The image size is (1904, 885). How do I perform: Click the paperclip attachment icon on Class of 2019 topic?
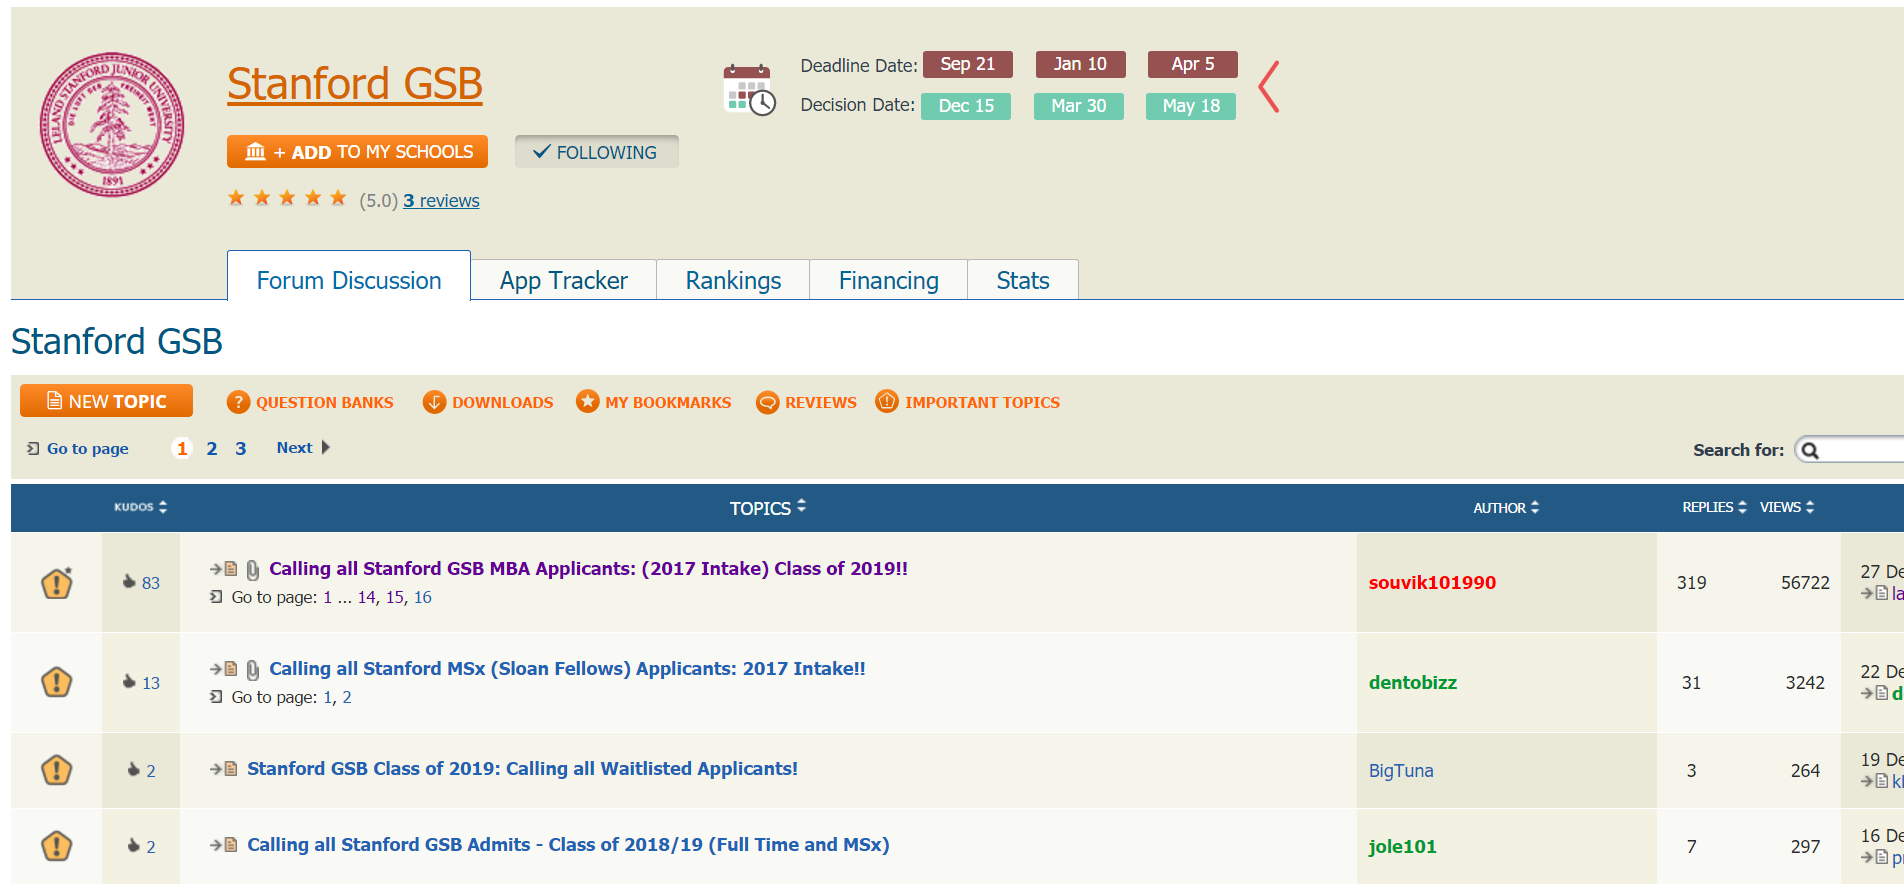(x=253, y=570)
